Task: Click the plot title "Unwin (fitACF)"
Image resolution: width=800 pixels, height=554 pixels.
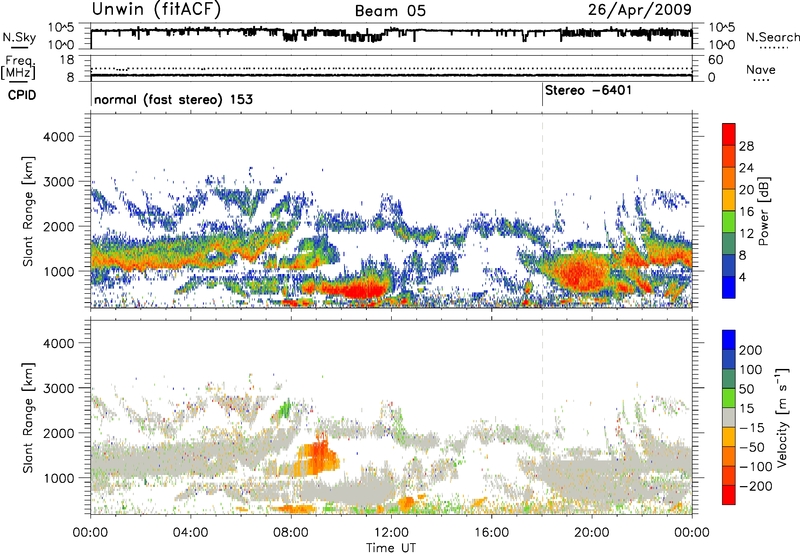Action: 156,10
